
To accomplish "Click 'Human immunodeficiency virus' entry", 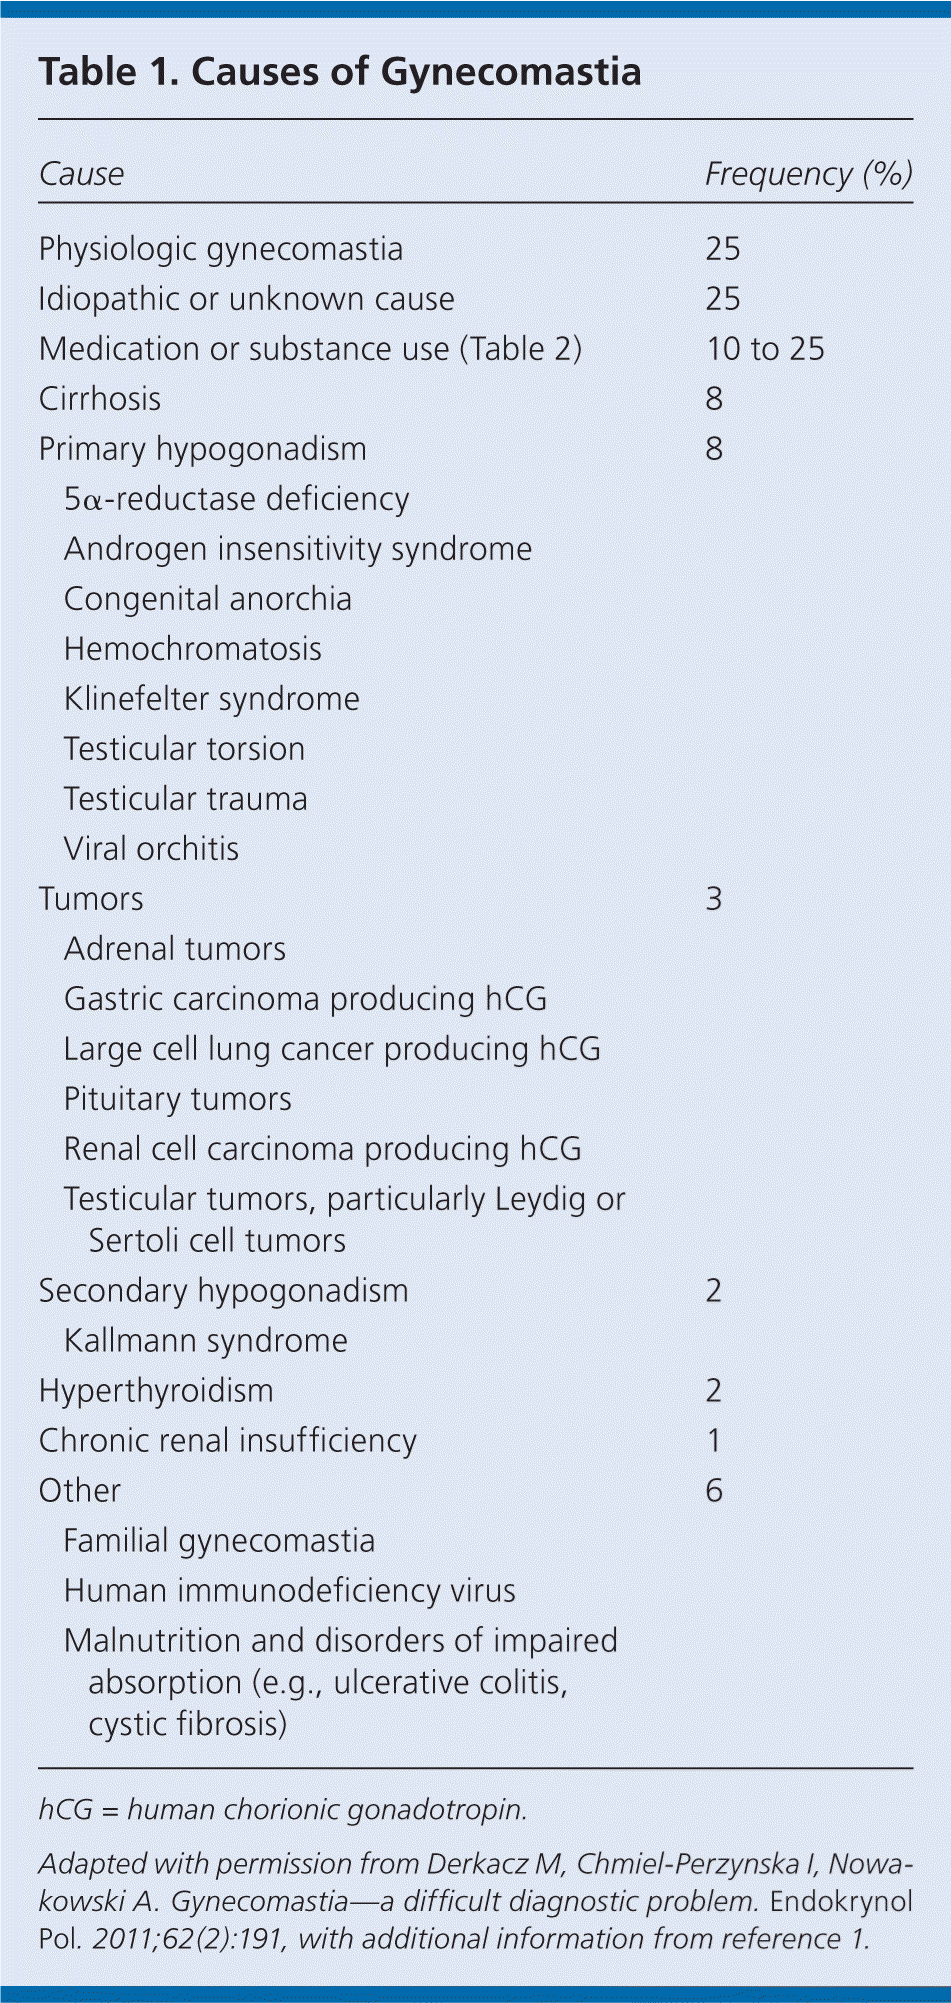I will (289, 1591).
